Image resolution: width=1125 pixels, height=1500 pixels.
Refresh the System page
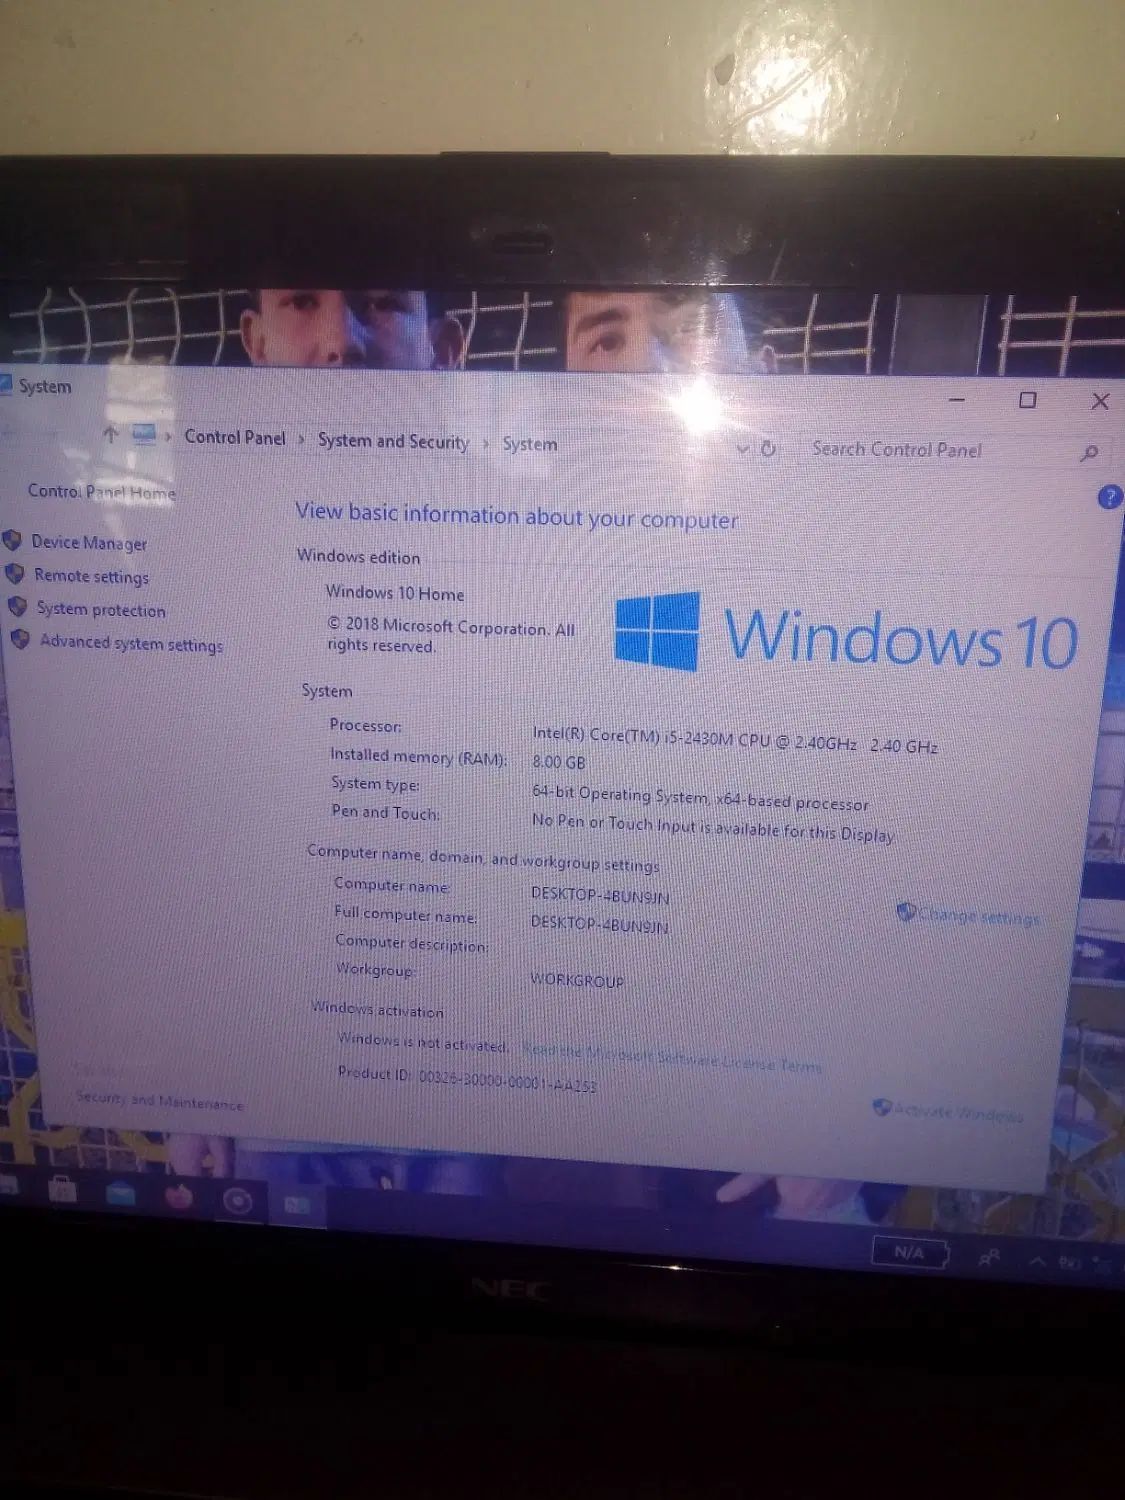(768, 448)
